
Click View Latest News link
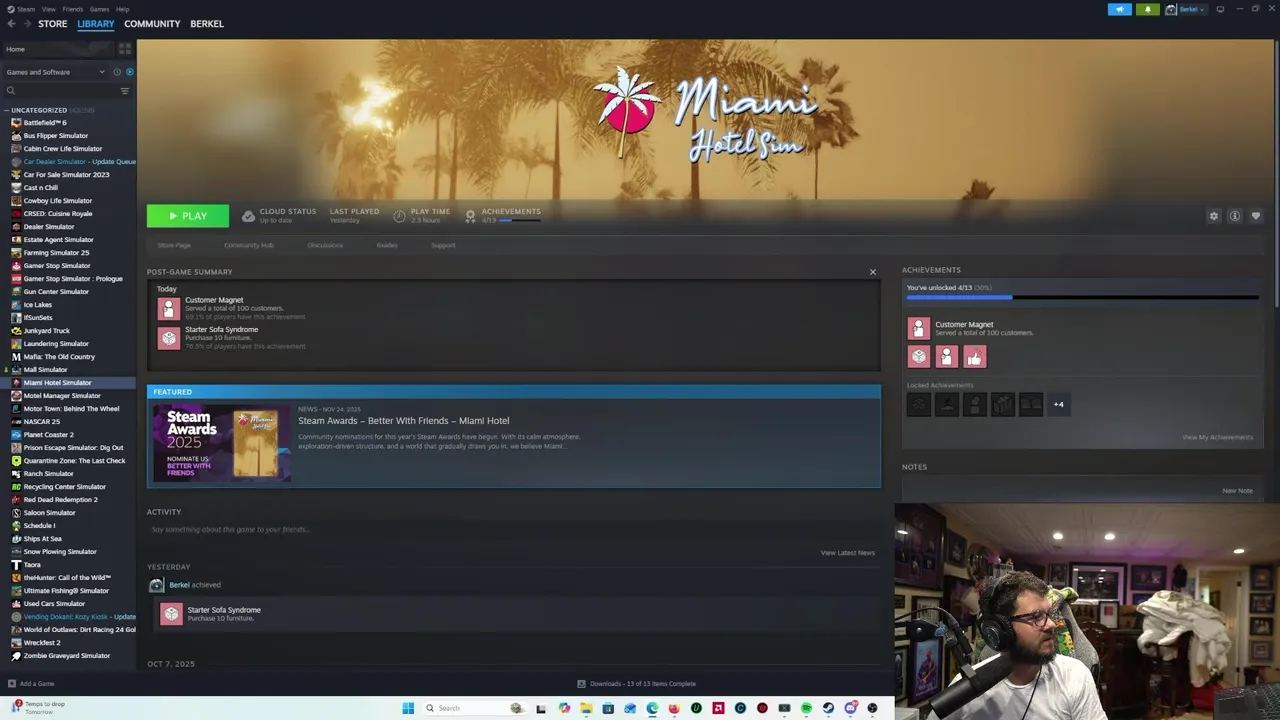point(848,553)
